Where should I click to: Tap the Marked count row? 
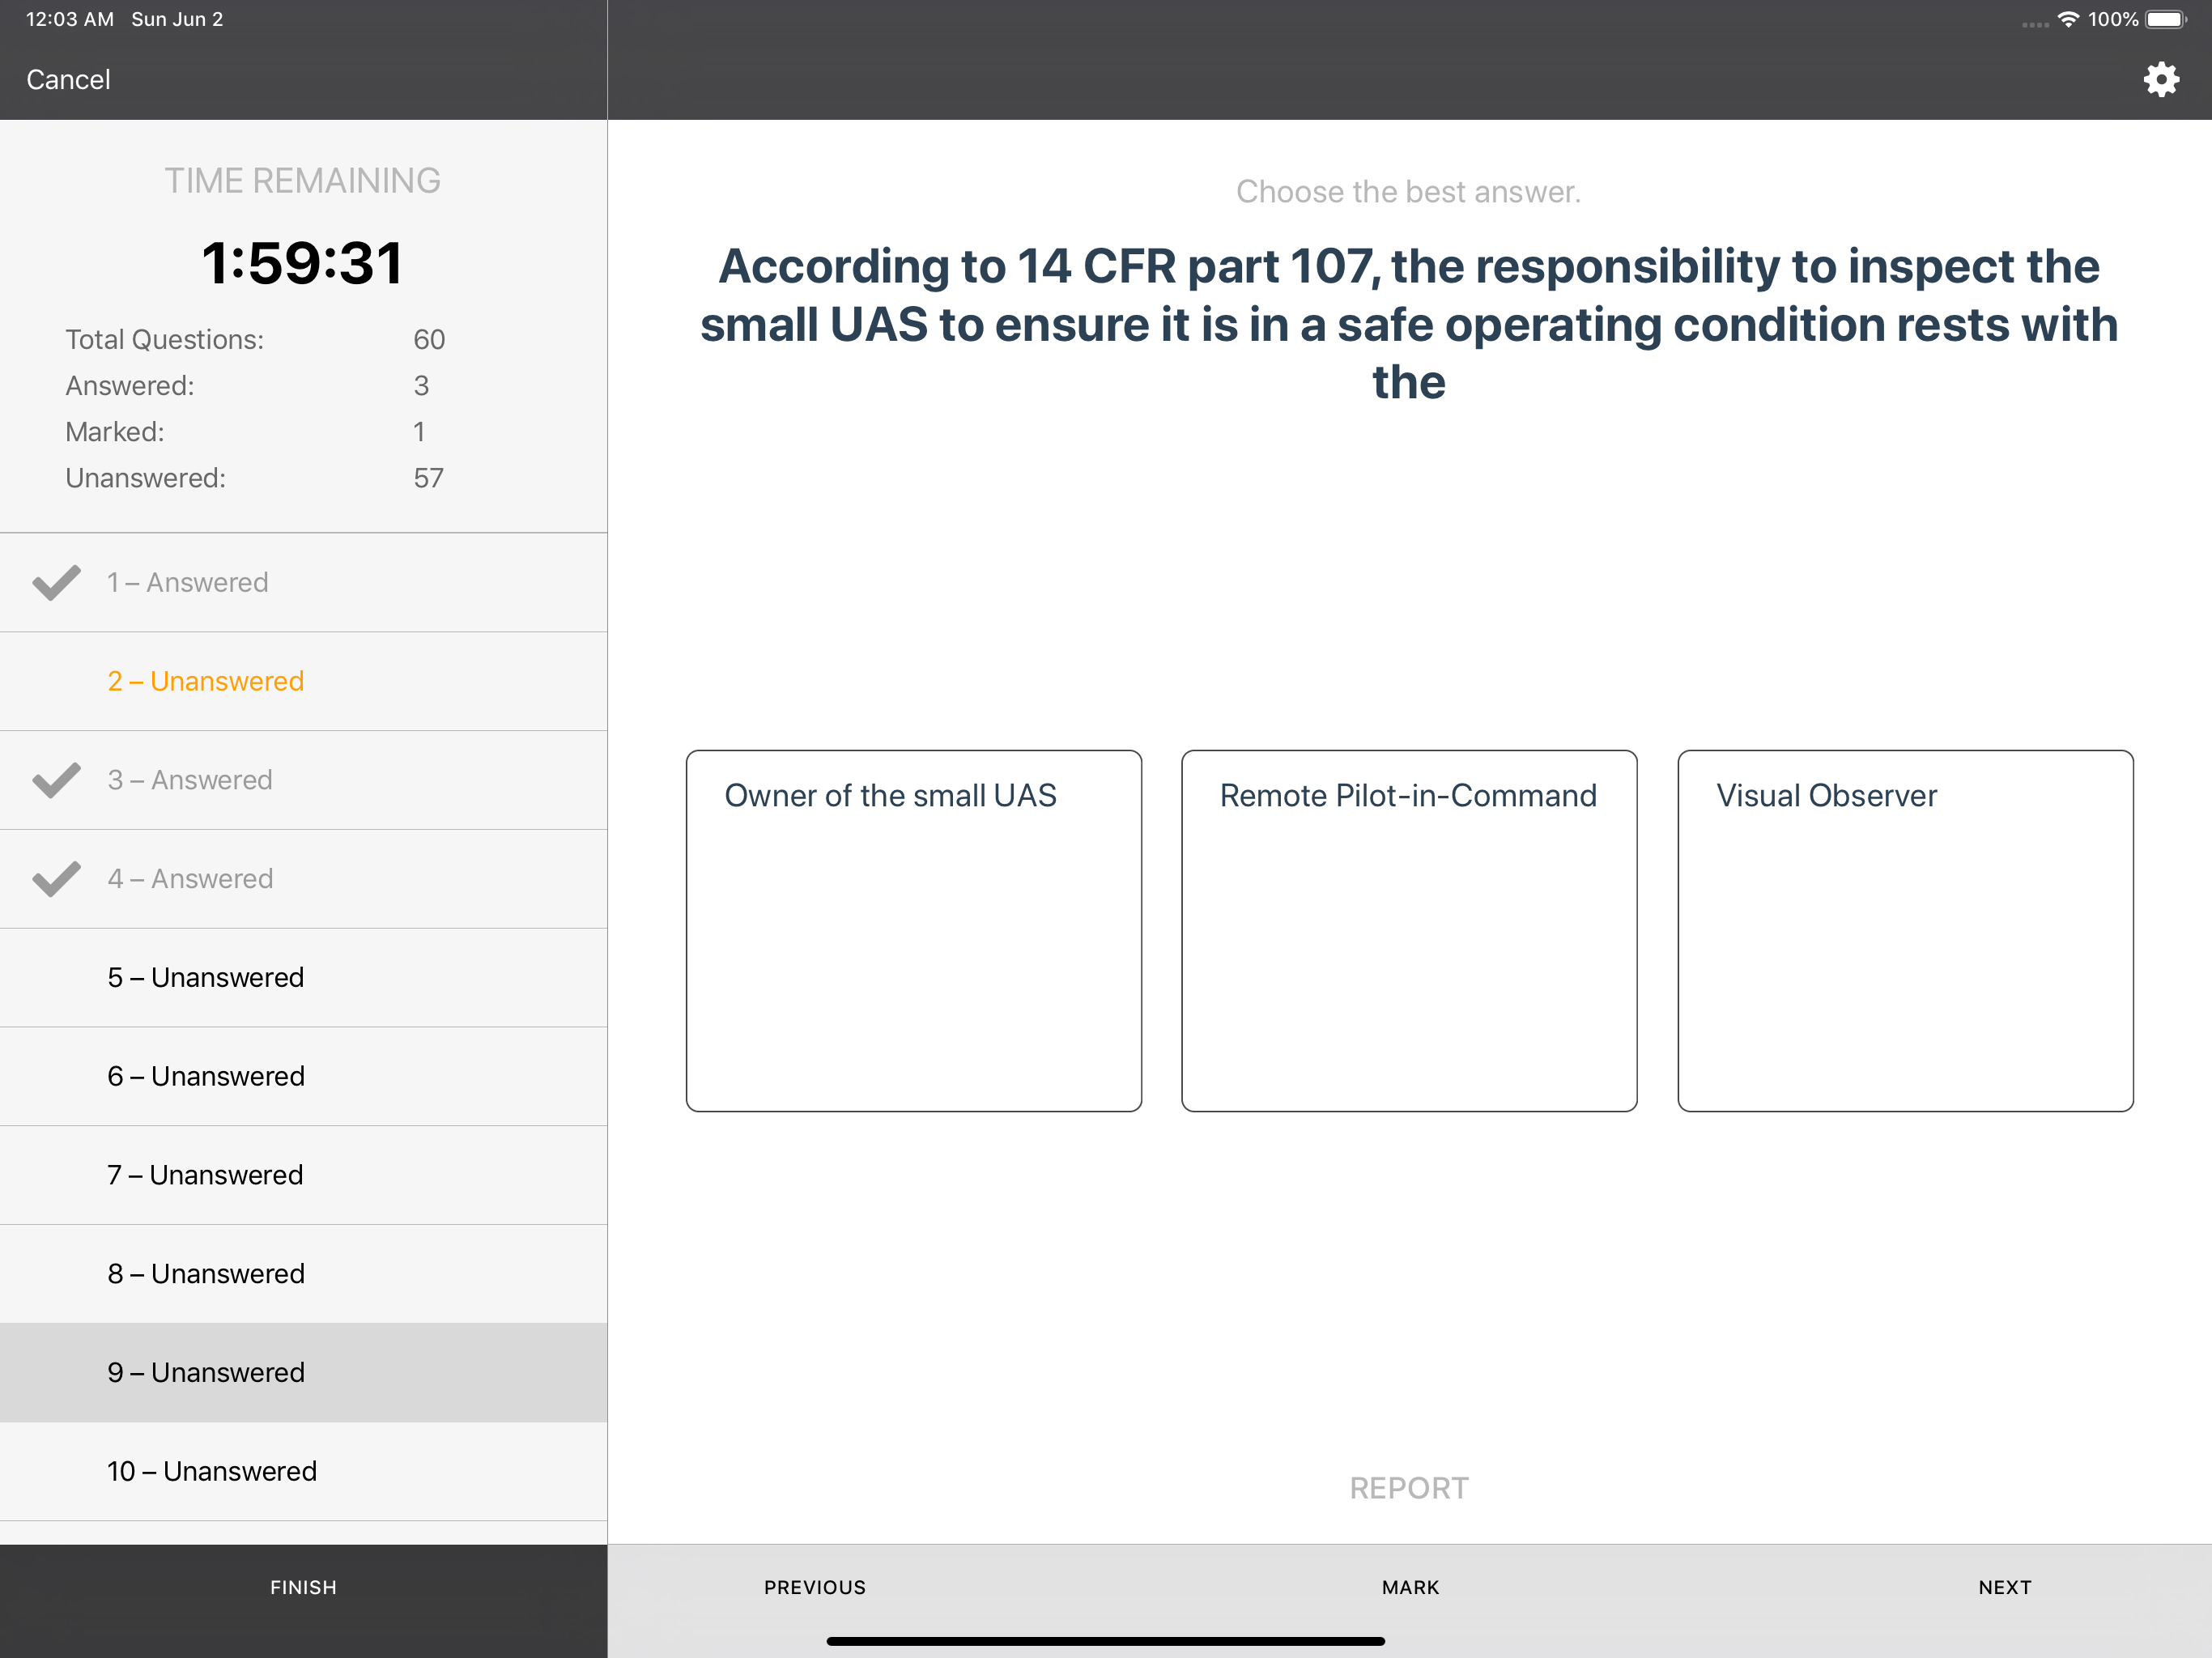[x=245, y=432]
